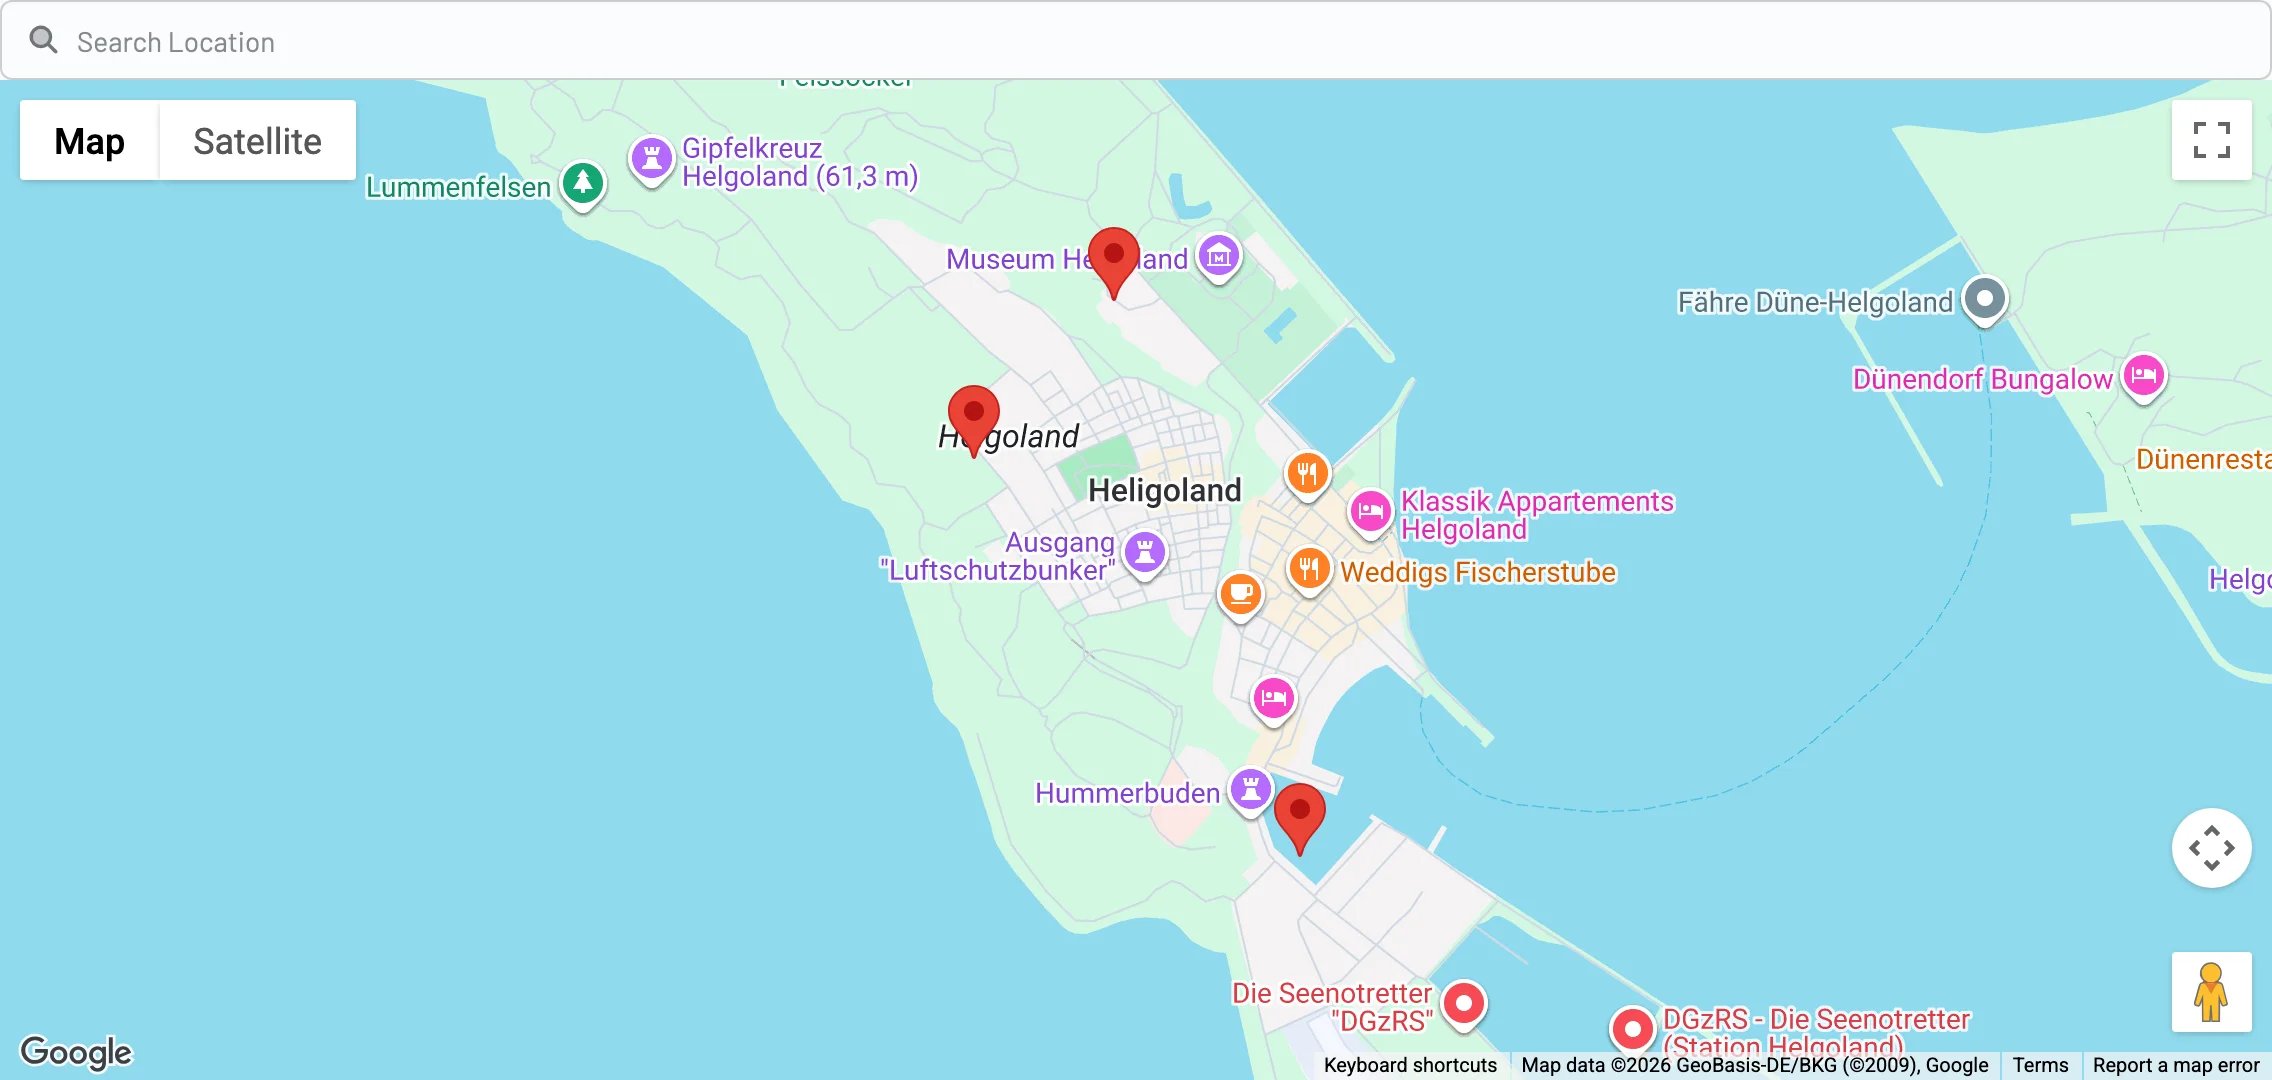This screenshot has width=2272, height=1080.
Task: Select the Gipfelkreuz Helgoland landmark icon
Action: (x=651, y=159)
